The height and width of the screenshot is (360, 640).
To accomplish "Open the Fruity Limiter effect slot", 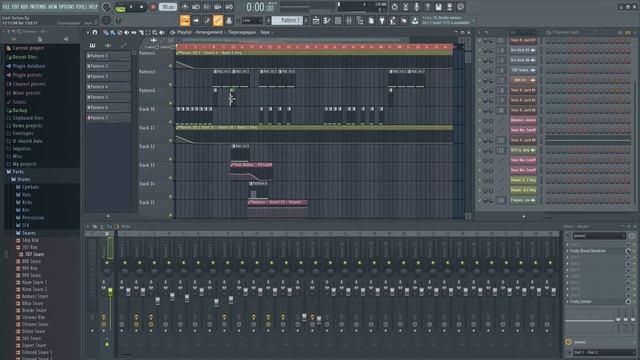I will 580,302.
